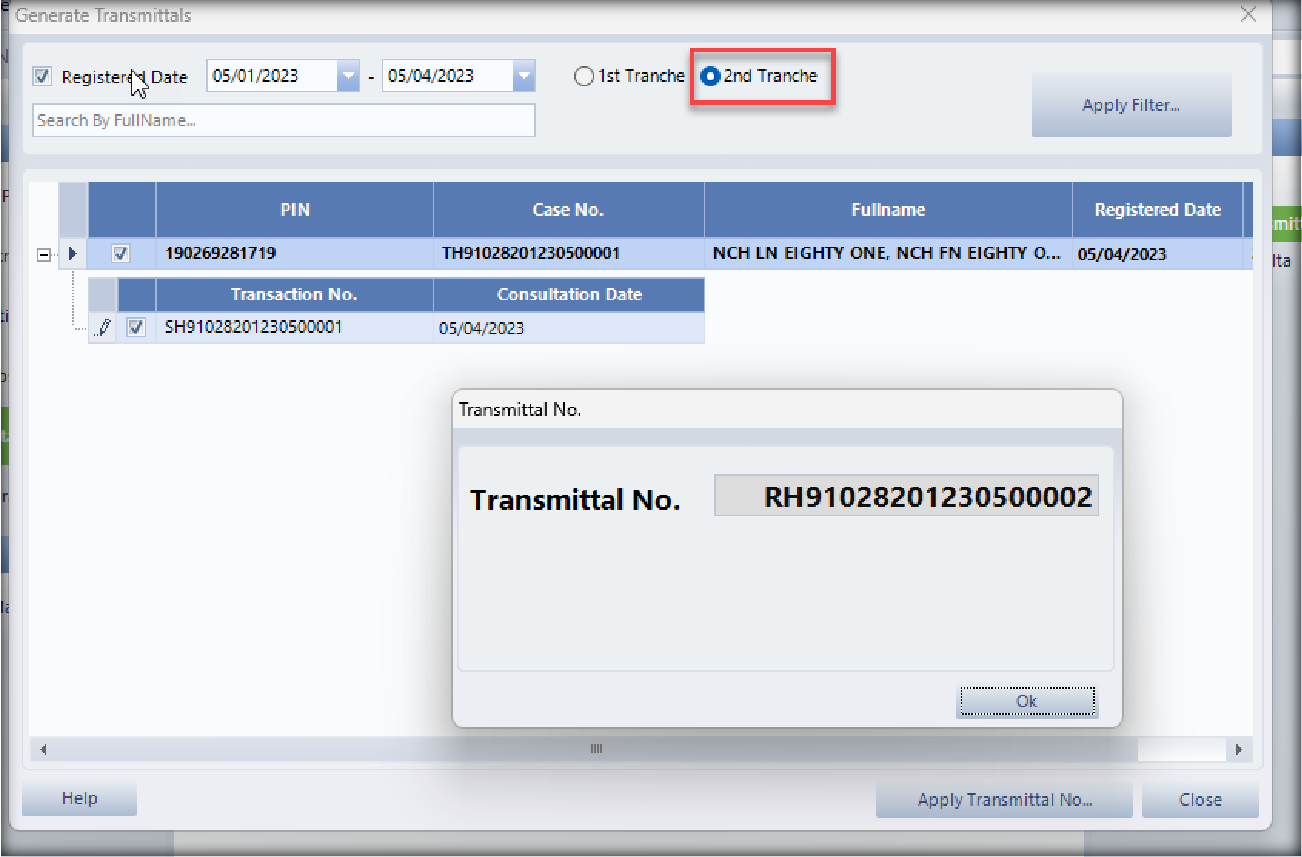This screenshot has width=1302, height=857.
Task: Collapse the tree node for PIN 190269281719
Action: (x=44, y=255)
